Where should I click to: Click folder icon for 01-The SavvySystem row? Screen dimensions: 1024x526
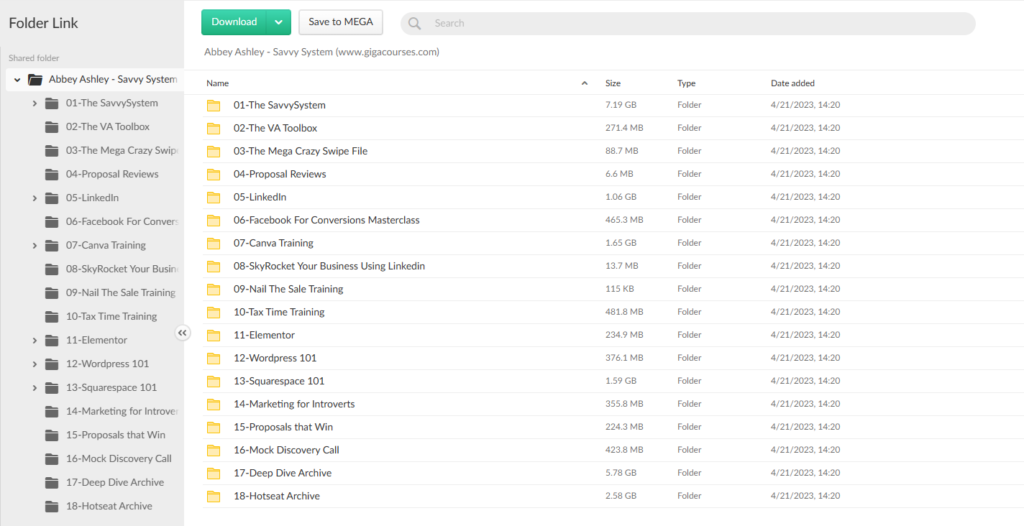click(213, 105)
